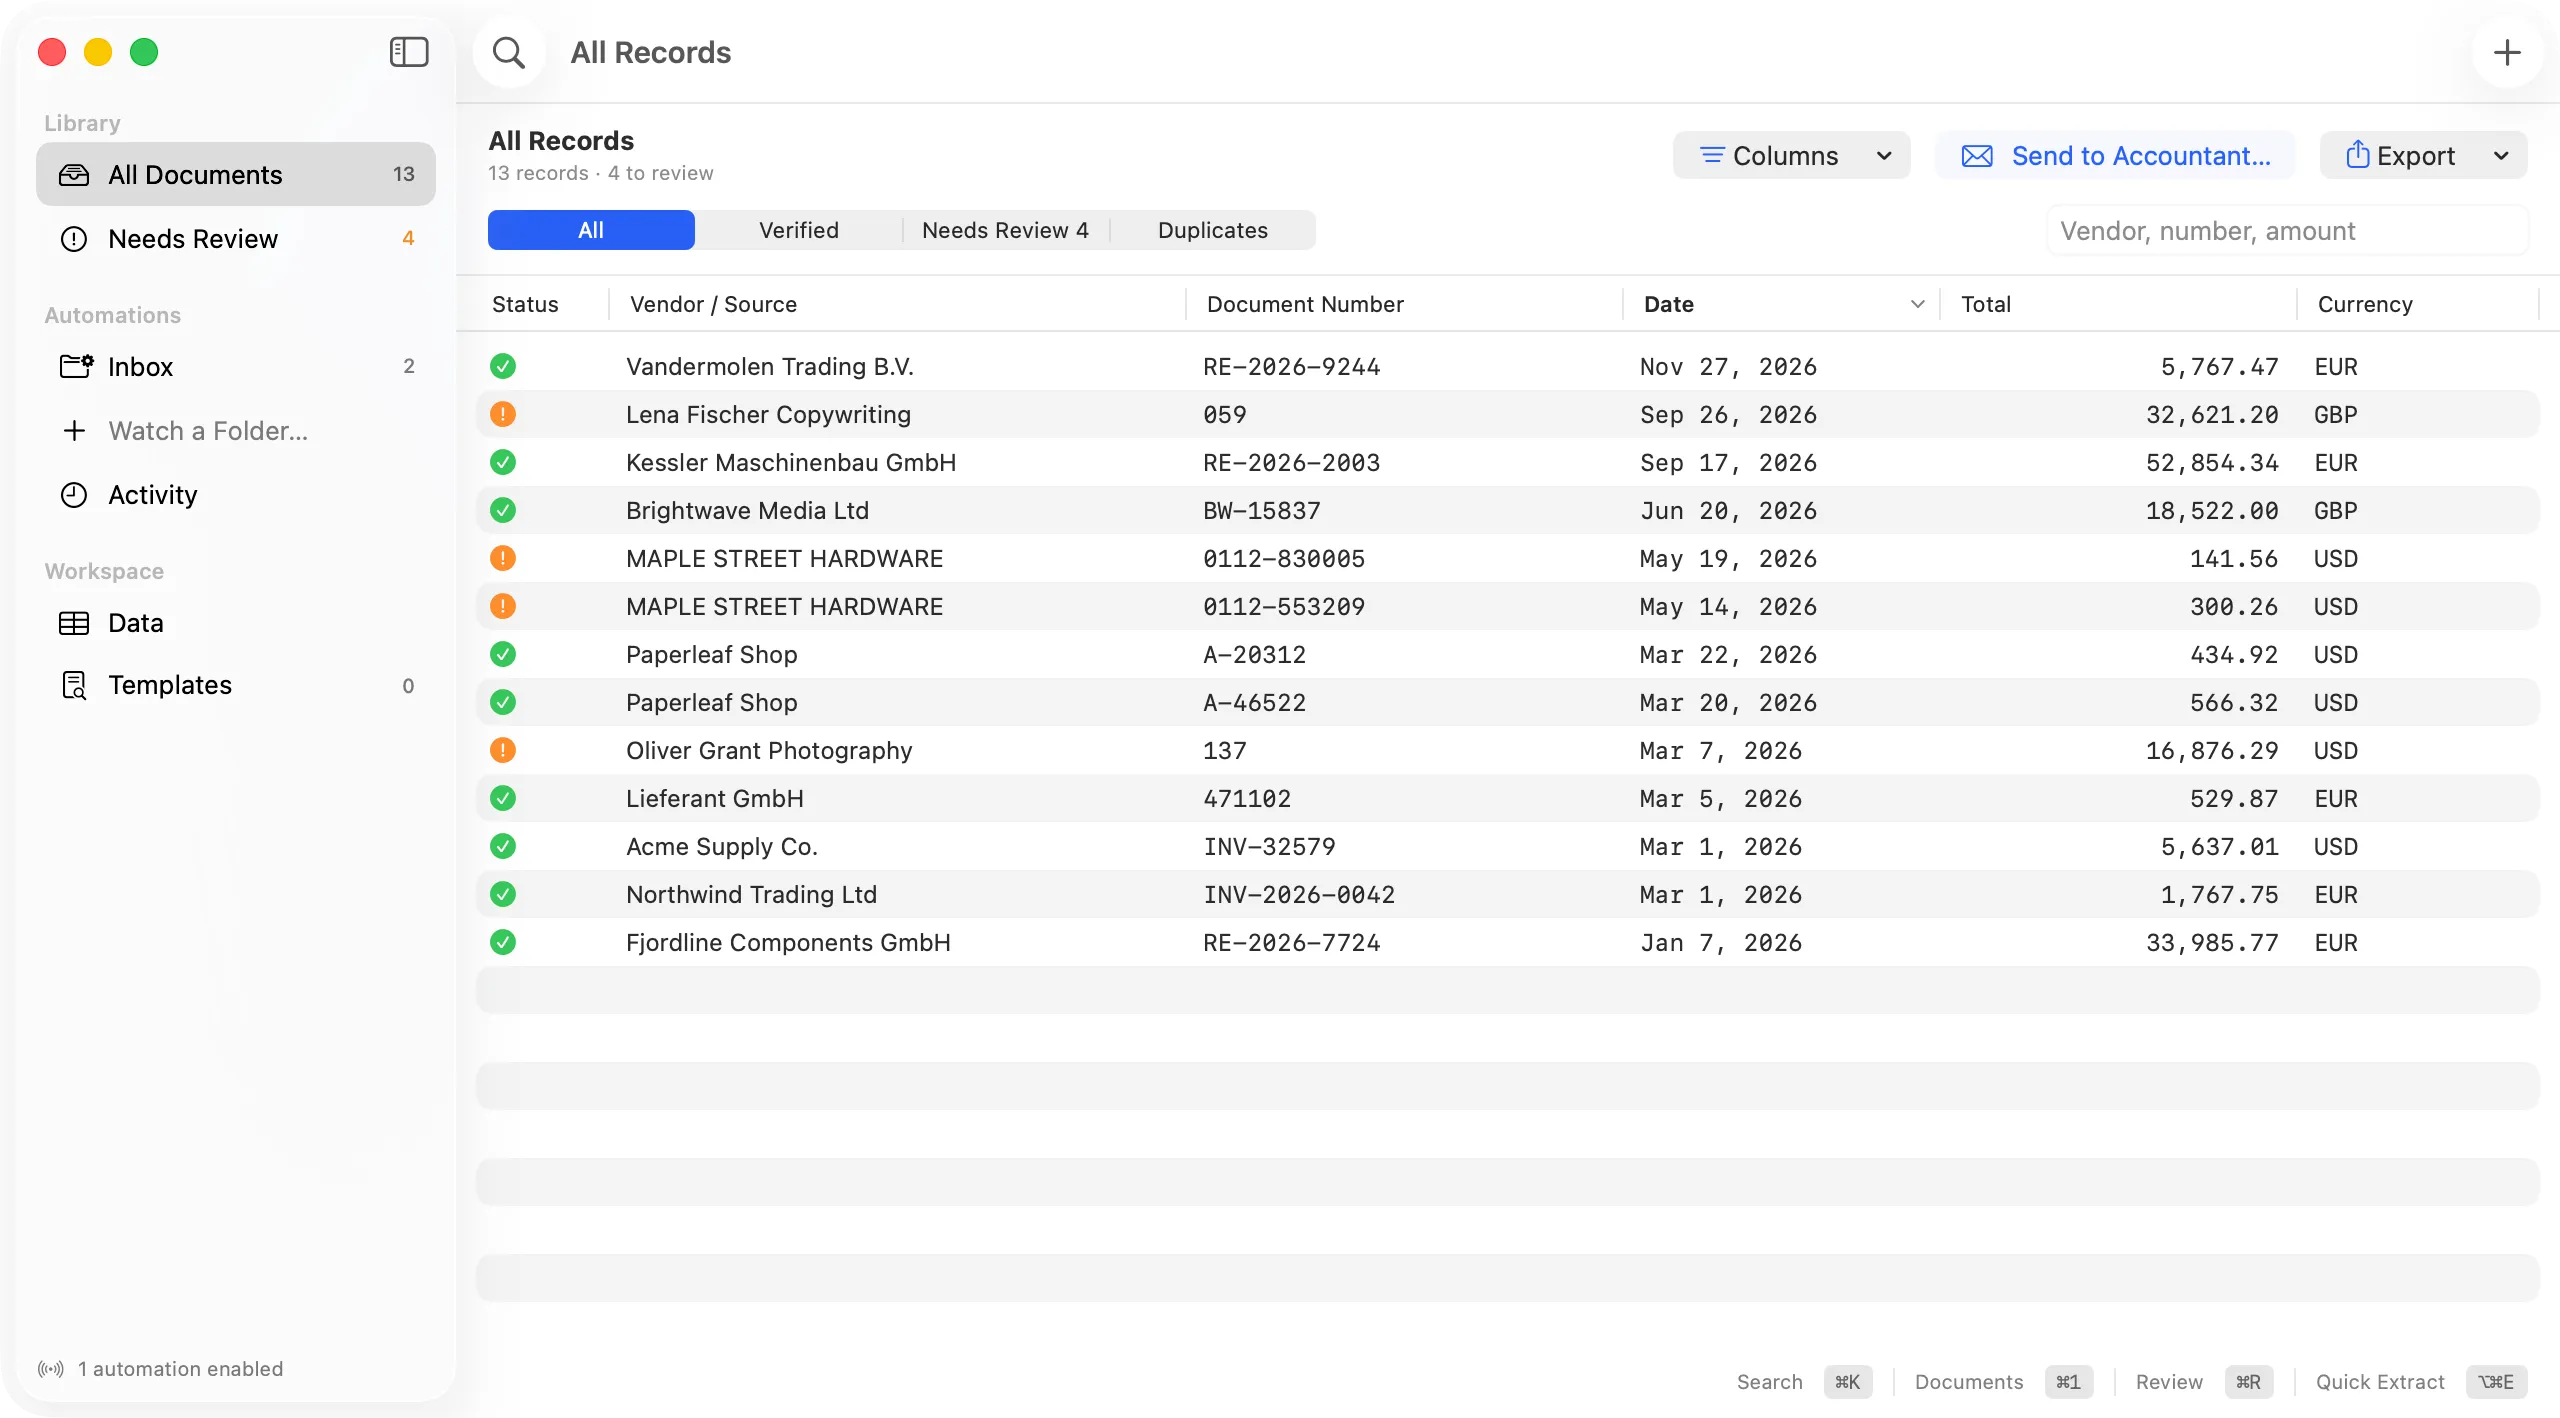This screenshot has height=1418, width=2560.
Task: Sort by the Document Number column header
Action: pyautogui.click(x=1305, y=304)
